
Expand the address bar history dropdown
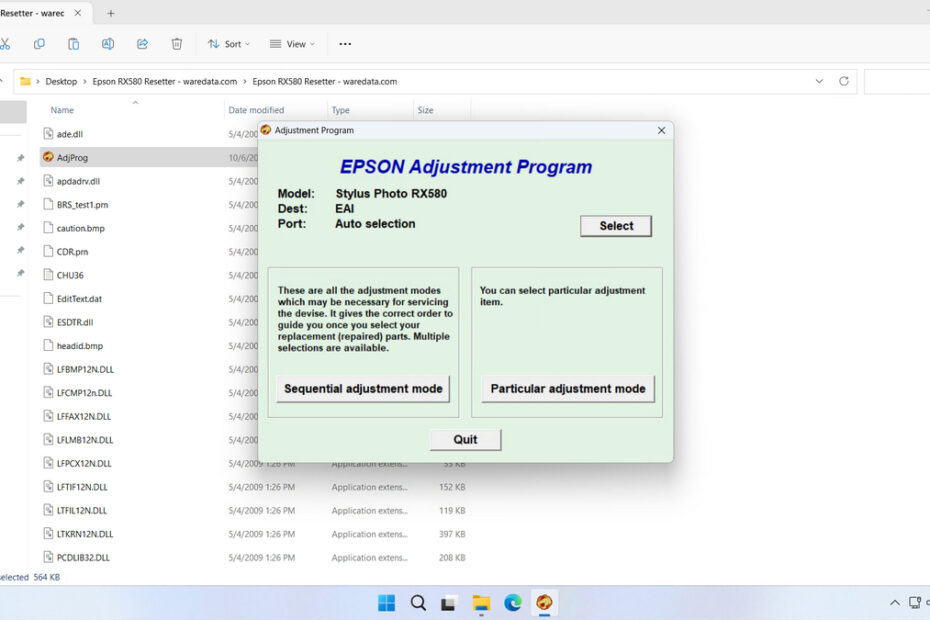(819, 81)
